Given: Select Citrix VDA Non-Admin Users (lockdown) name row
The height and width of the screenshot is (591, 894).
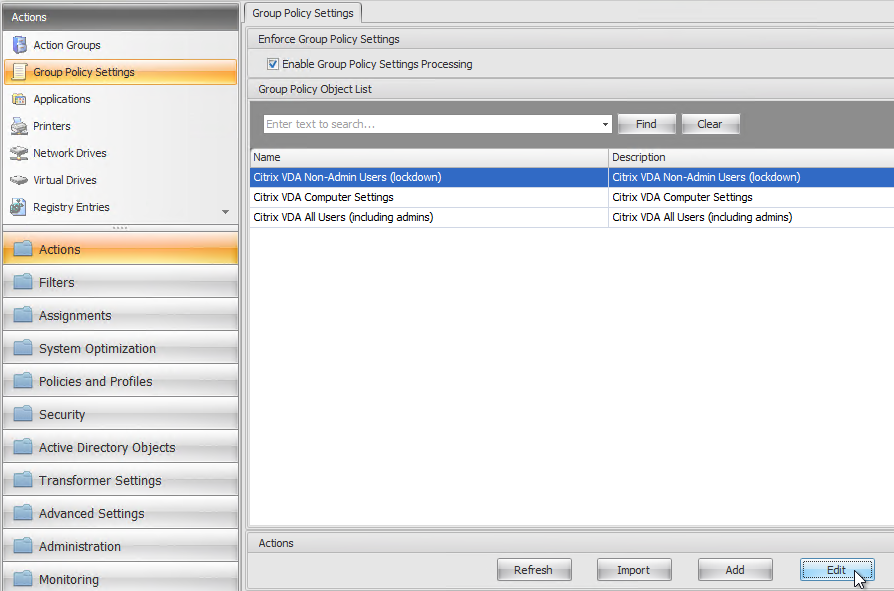Looking at the screenshot, I should click(x=429, y=177).
